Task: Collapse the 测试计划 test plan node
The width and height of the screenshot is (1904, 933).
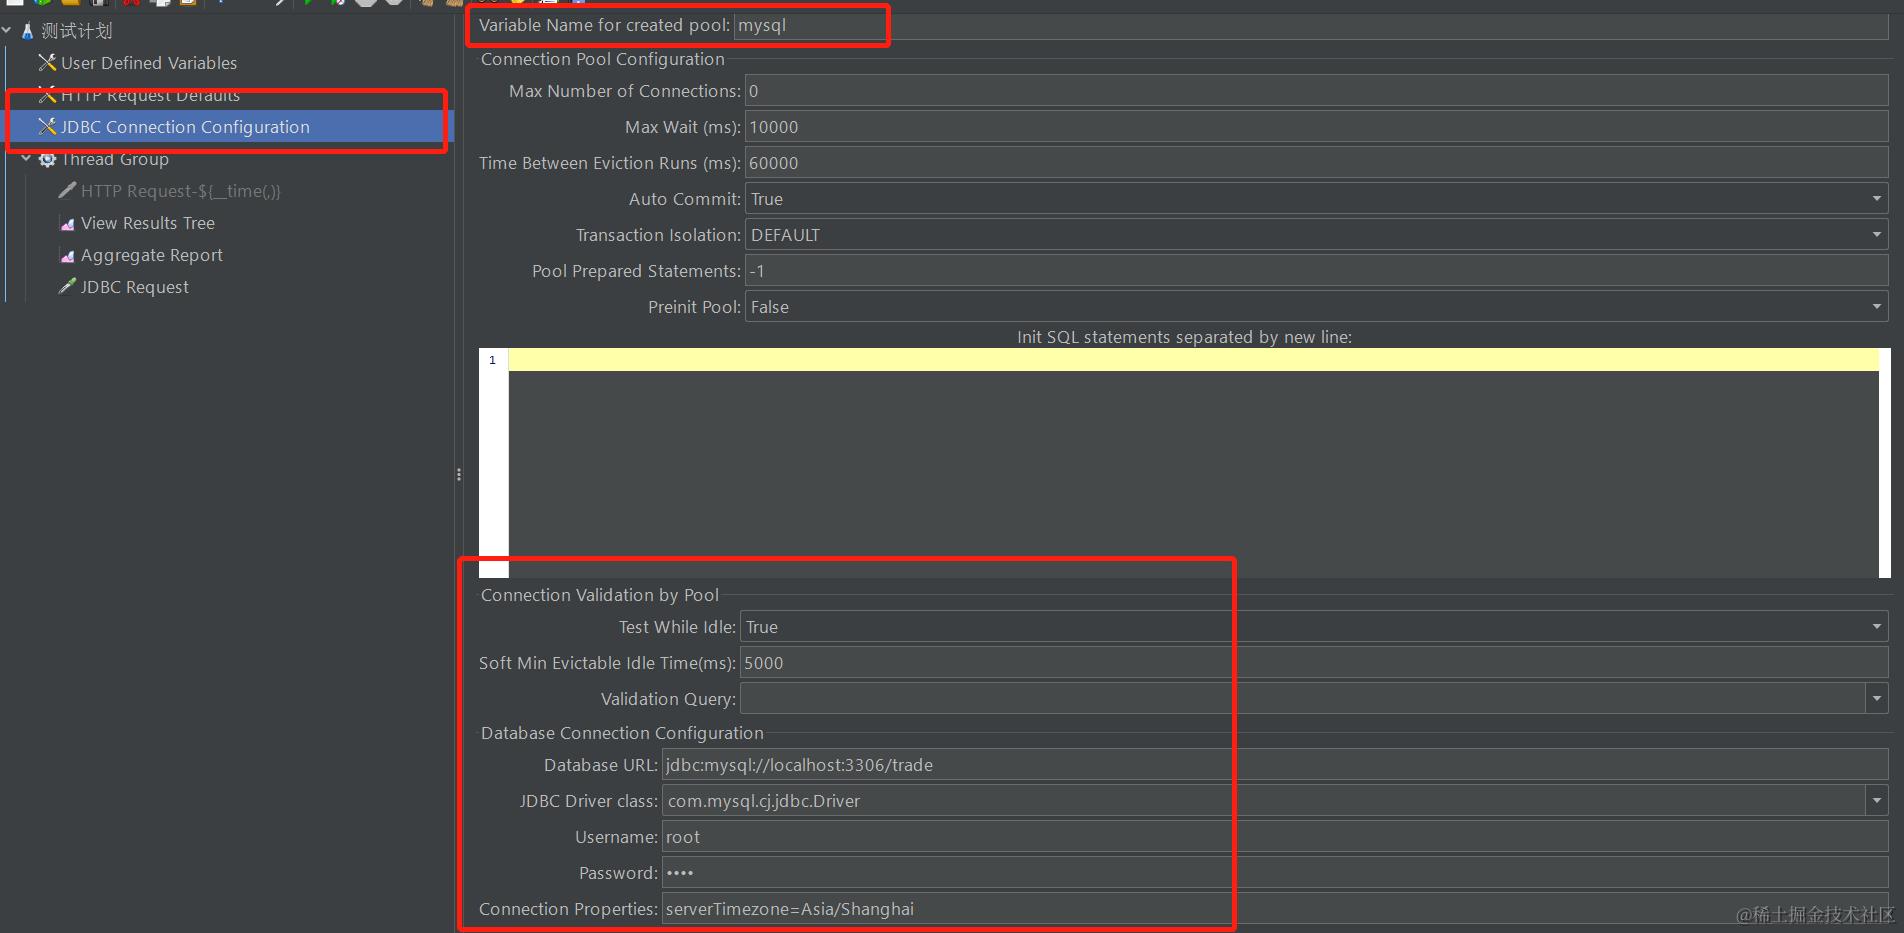Action: click(x=7, y=31)
